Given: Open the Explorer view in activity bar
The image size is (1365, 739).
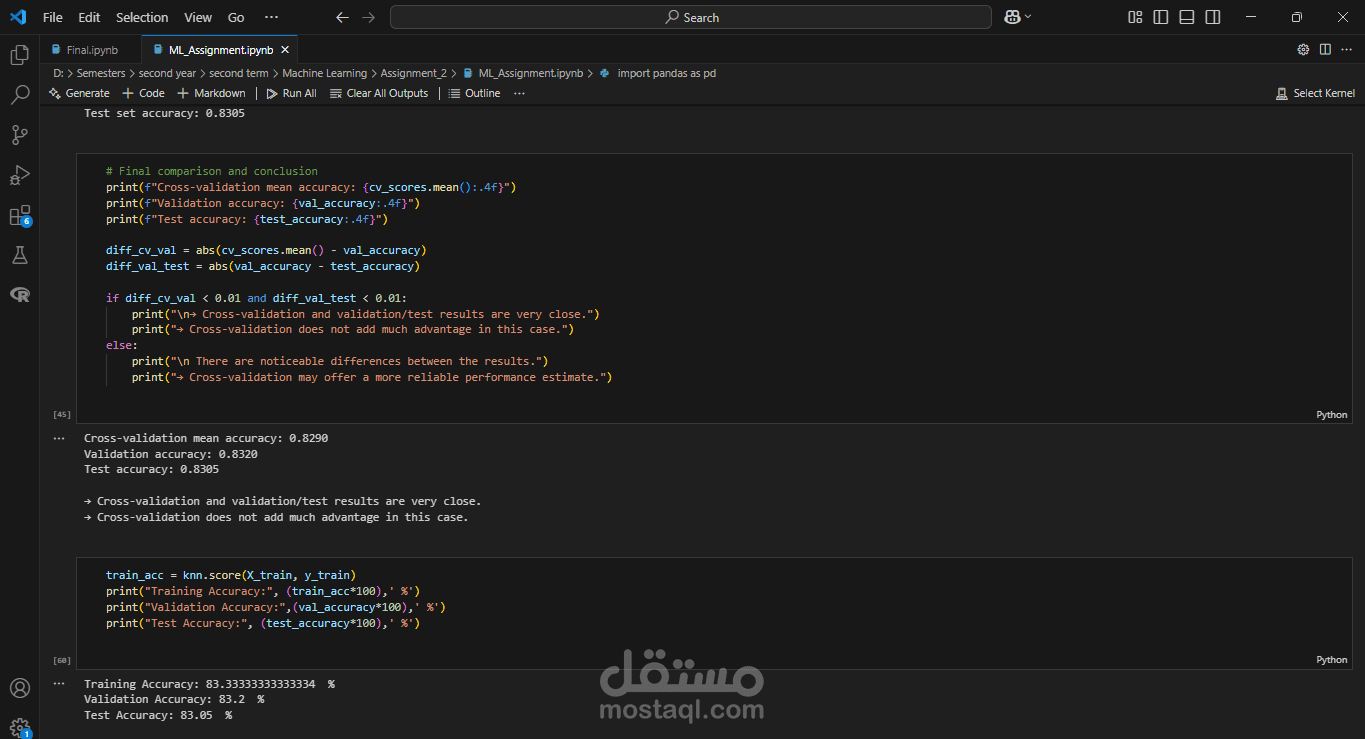Looking at the screenshot, I should pos(19,54).
